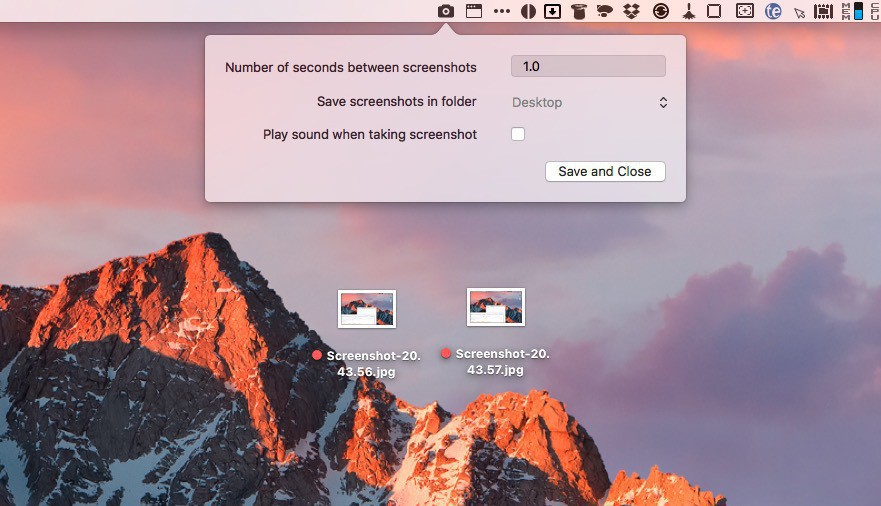Open the blue 'te' circle menu bar icon
Screen dimensions: 881x506
[x=773, y=11]
